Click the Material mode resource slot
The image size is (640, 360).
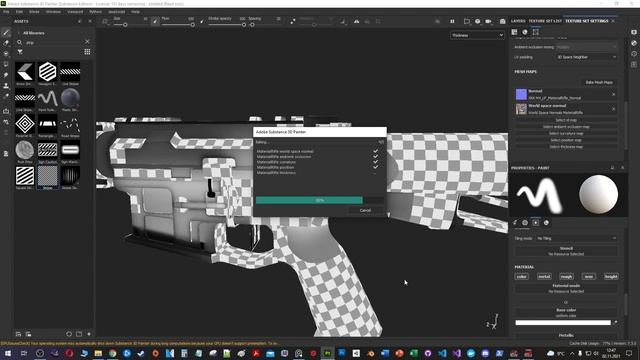[x=566, y=289]
